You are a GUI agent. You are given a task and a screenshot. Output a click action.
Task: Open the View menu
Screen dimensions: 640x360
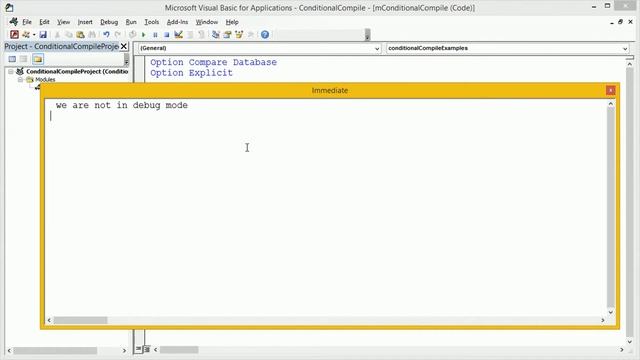pos(63,22)
